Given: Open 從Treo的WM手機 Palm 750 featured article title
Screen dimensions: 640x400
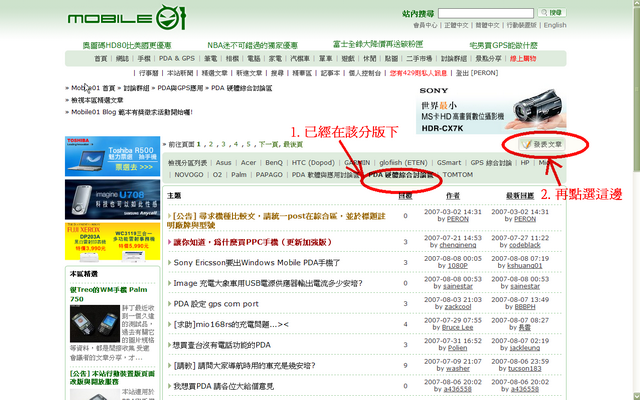Looking at the screenshot, I should click(x=109, y=294).
